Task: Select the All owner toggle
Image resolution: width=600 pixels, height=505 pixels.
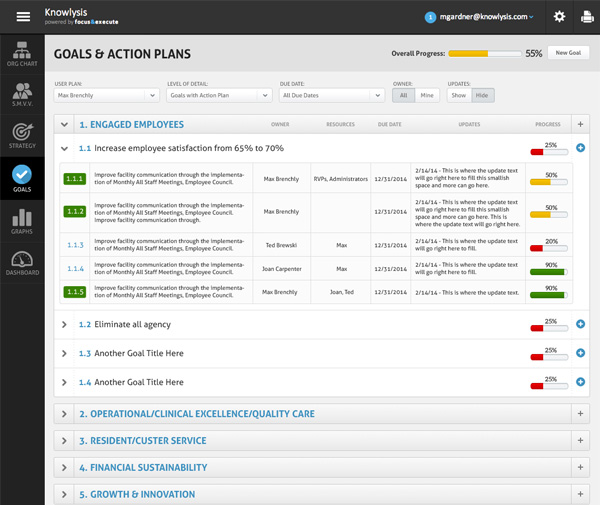Action: 403,95
